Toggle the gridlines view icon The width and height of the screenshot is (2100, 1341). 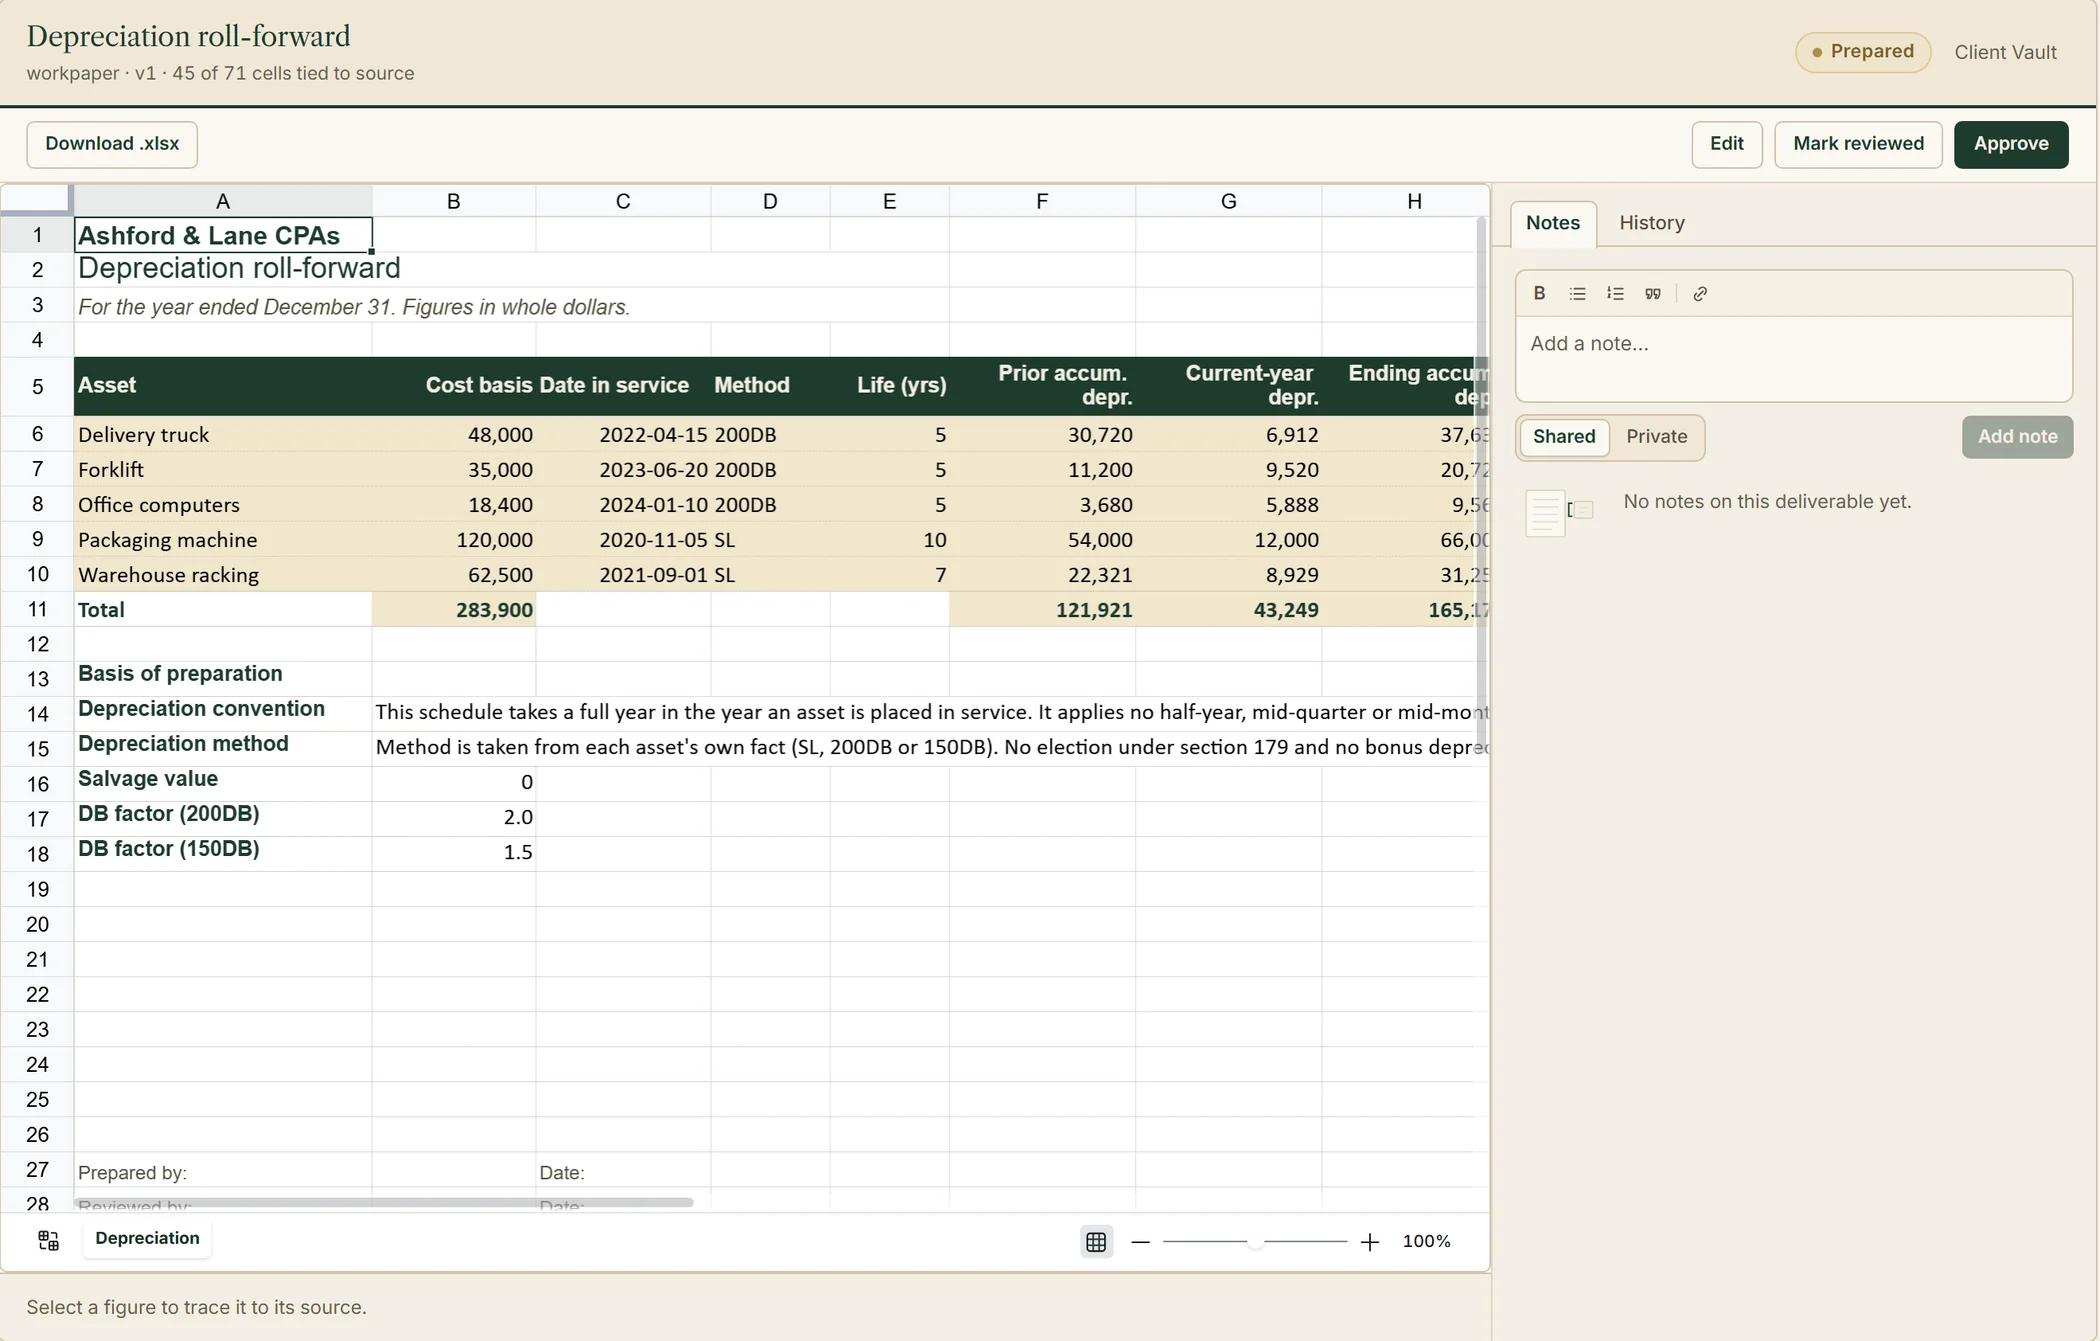(x=1096, y=1241)
